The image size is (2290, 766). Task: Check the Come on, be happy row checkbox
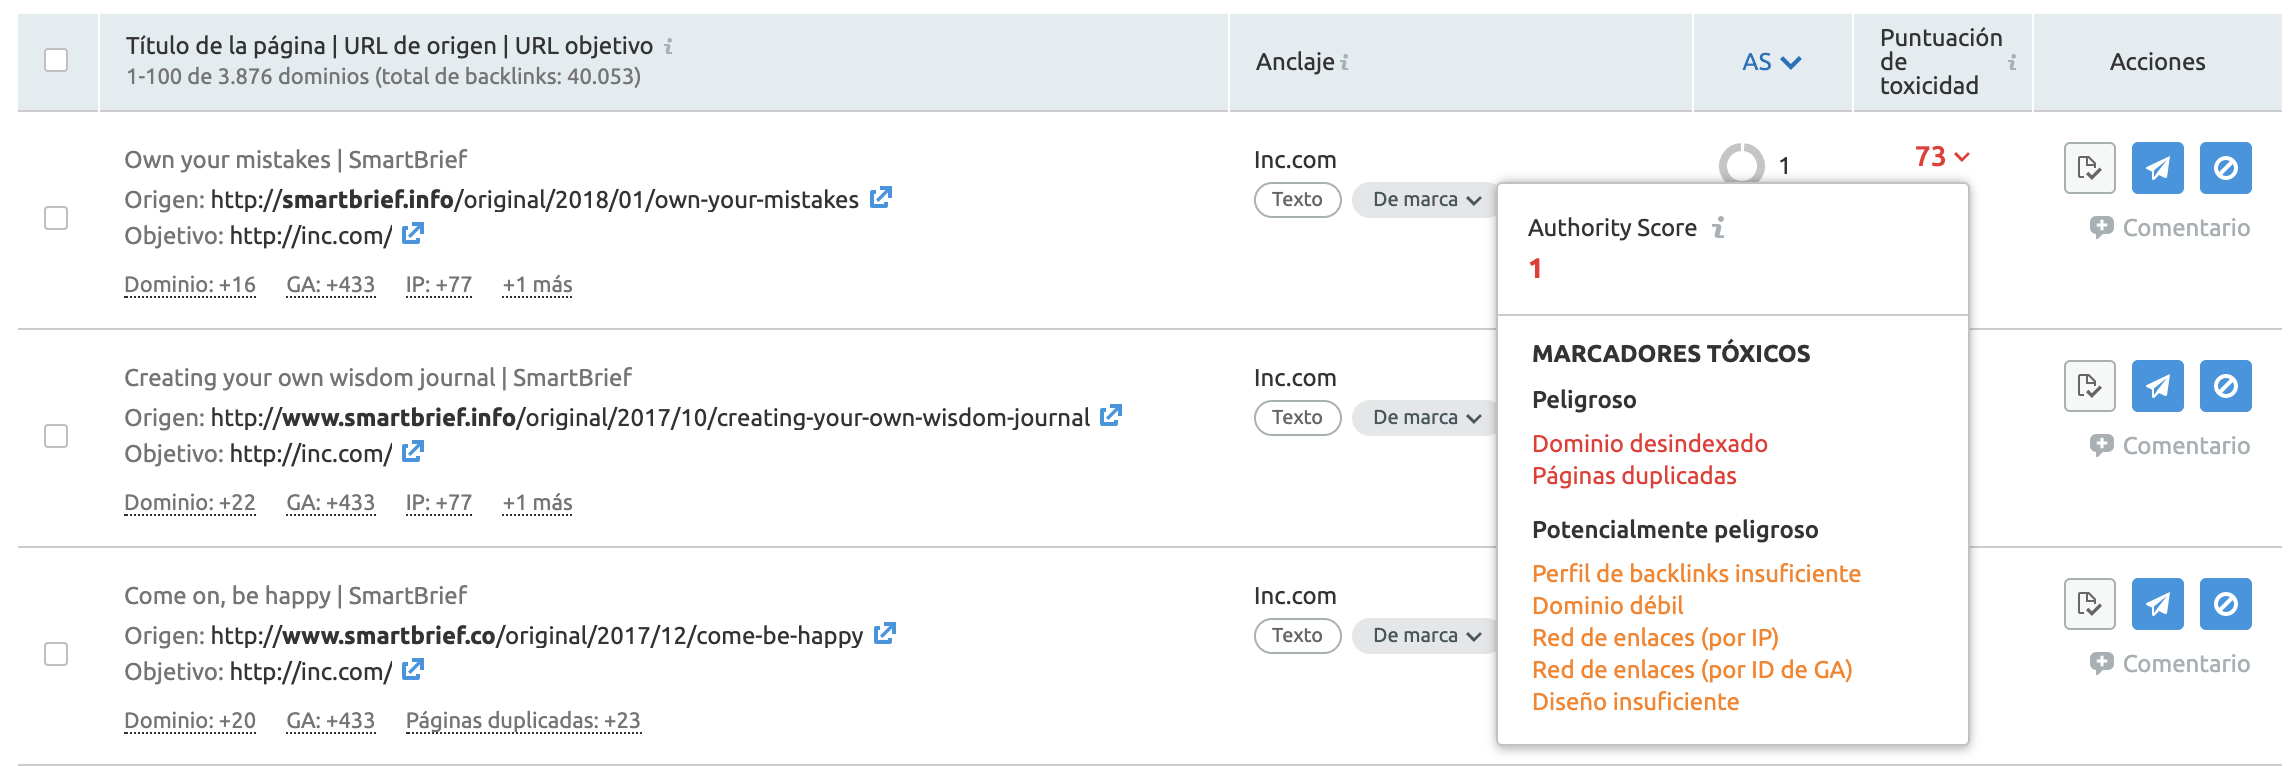pyautogui.click(x=56, y=654)
